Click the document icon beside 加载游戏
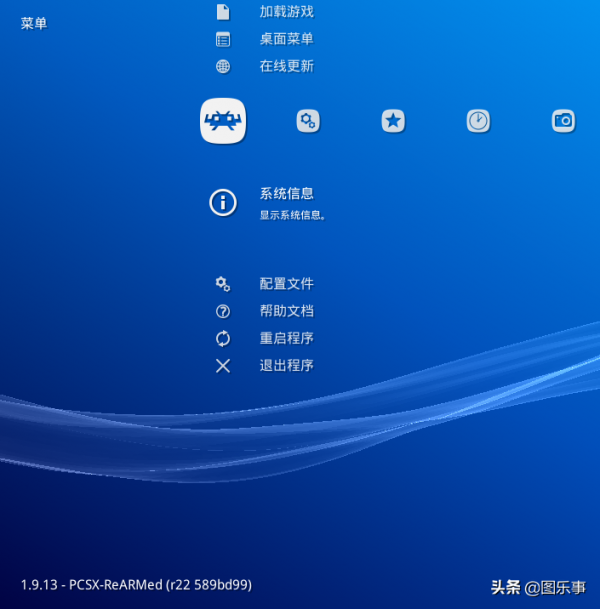 point(223,12)
